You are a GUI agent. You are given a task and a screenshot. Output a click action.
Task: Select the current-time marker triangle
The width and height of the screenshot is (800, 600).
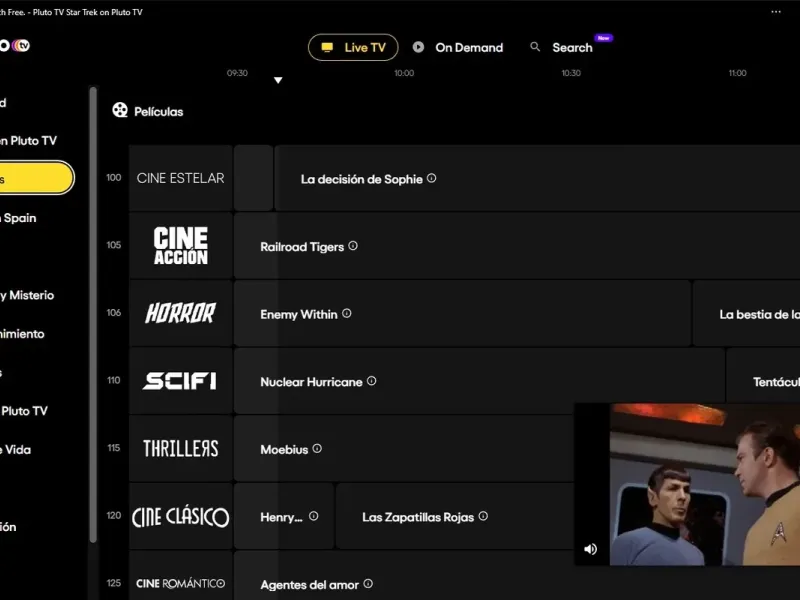(x=278, y=80)
